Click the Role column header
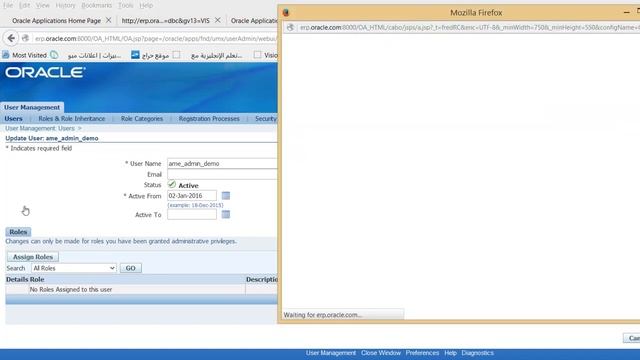The width and height of the screenshot is (640, 360). tap(37, 280)
